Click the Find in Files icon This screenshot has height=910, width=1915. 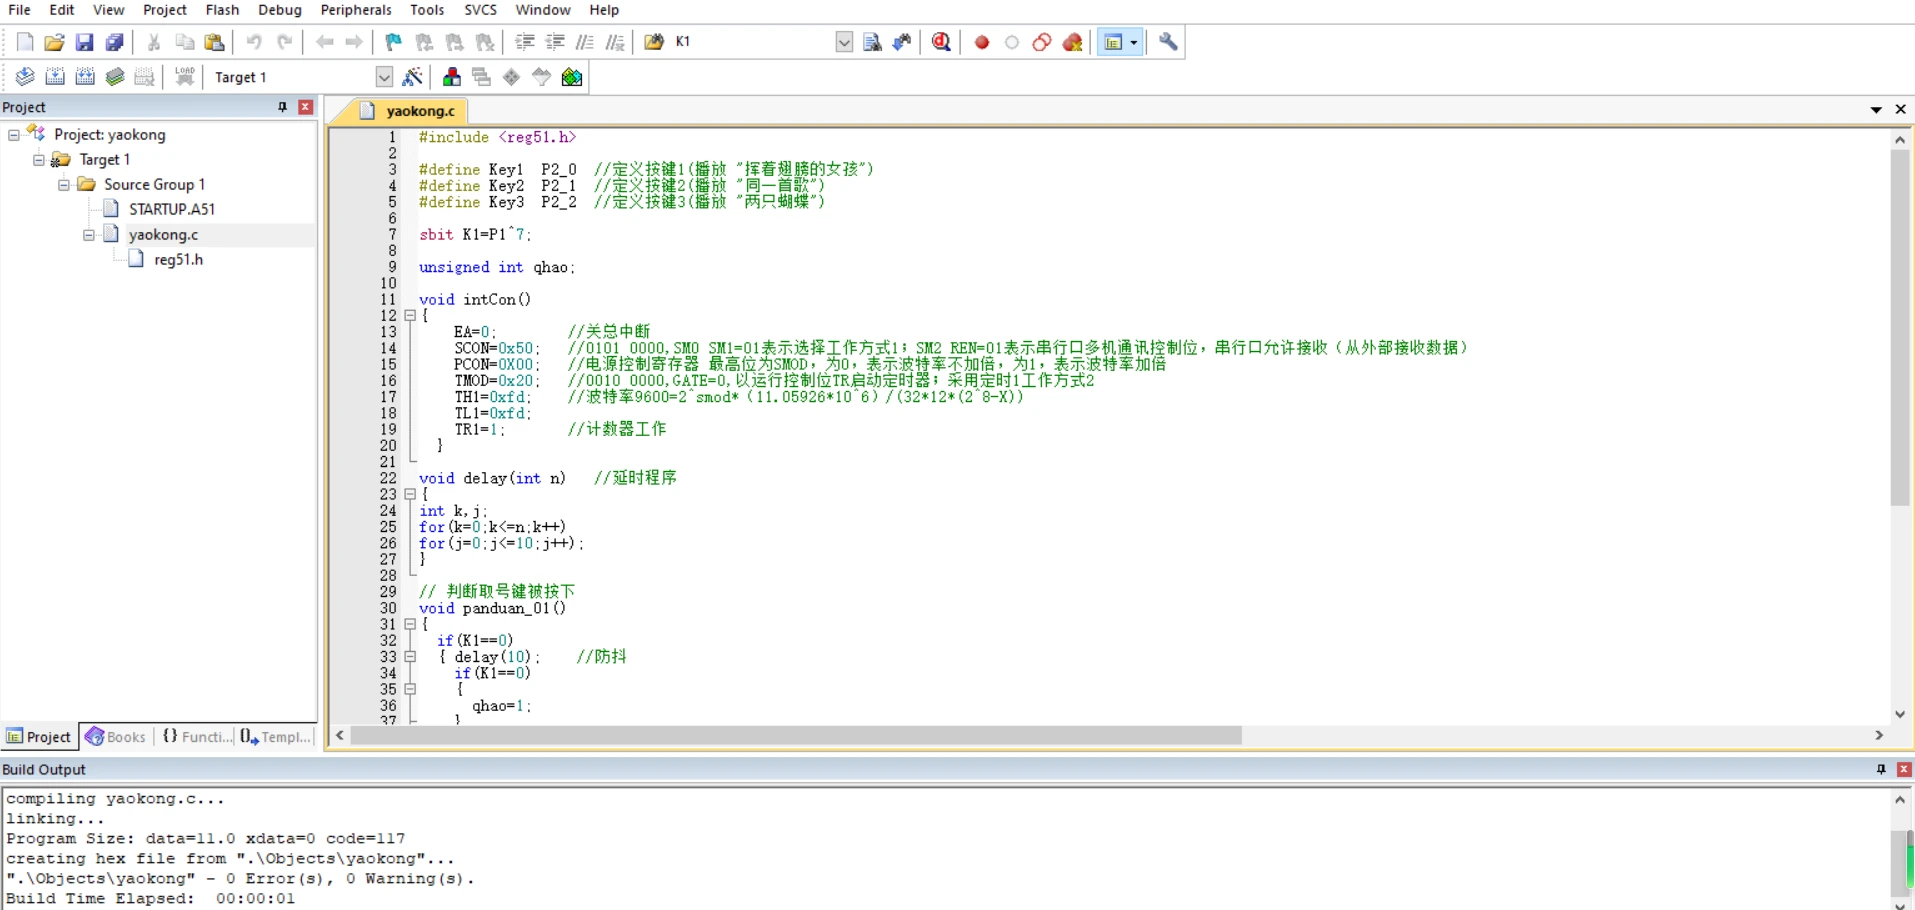[x=654, y=42]
